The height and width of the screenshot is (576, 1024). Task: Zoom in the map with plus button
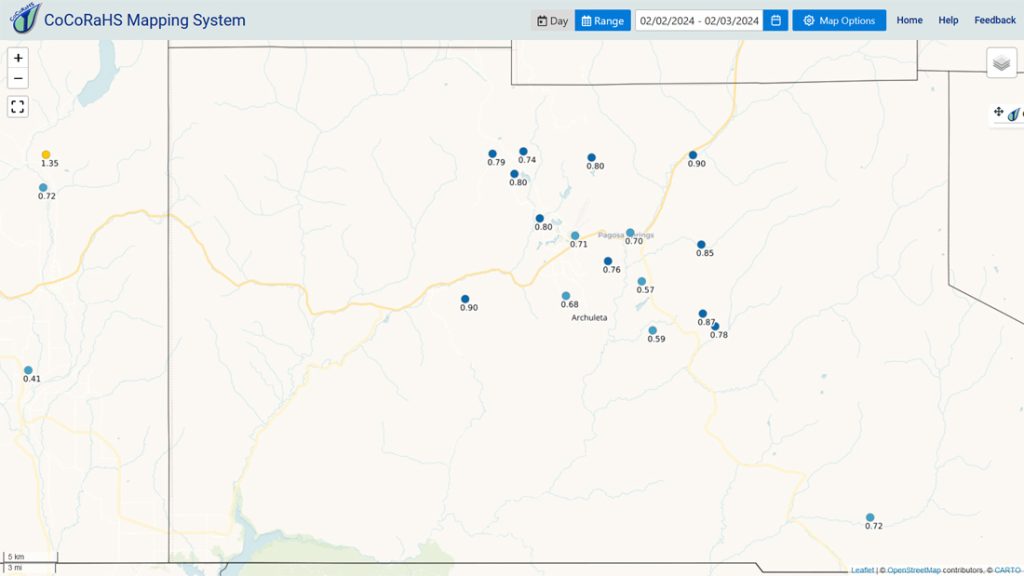click(x=18, y=58)
